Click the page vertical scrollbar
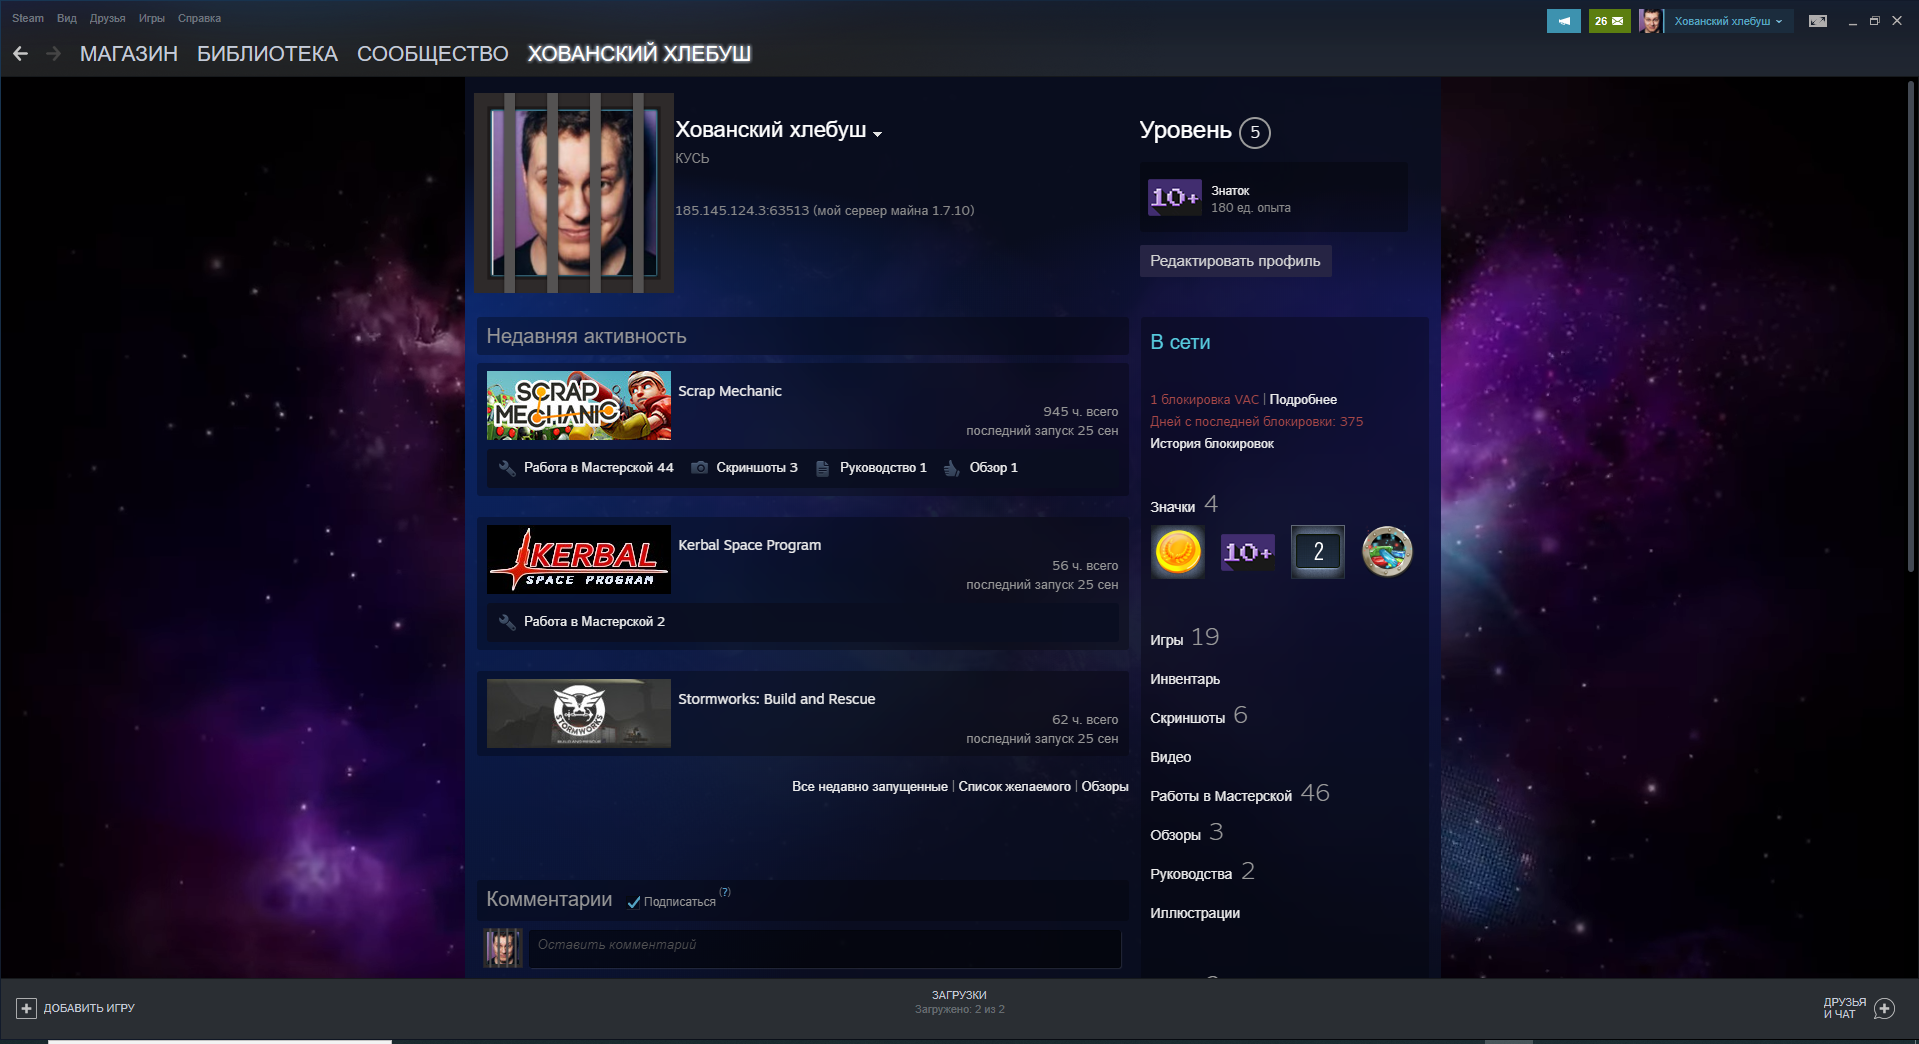 click(x=1911, y=326)
